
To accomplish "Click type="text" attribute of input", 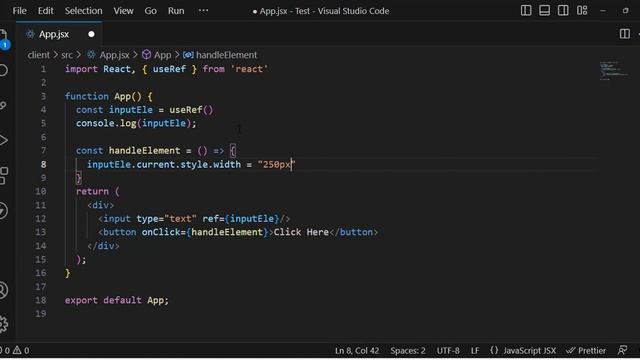I will pos(167,219).
